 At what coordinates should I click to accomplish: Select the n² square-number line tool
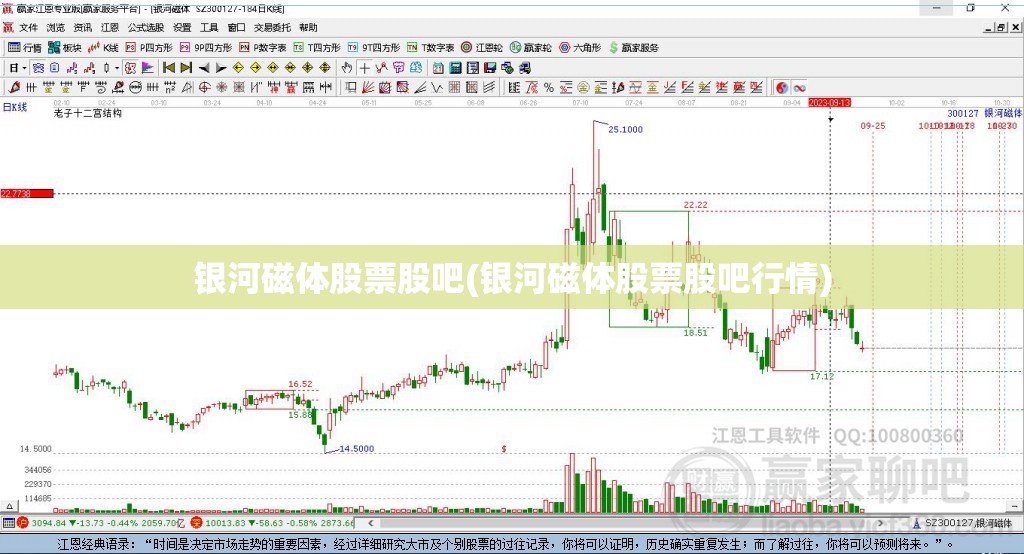(170, 88)
